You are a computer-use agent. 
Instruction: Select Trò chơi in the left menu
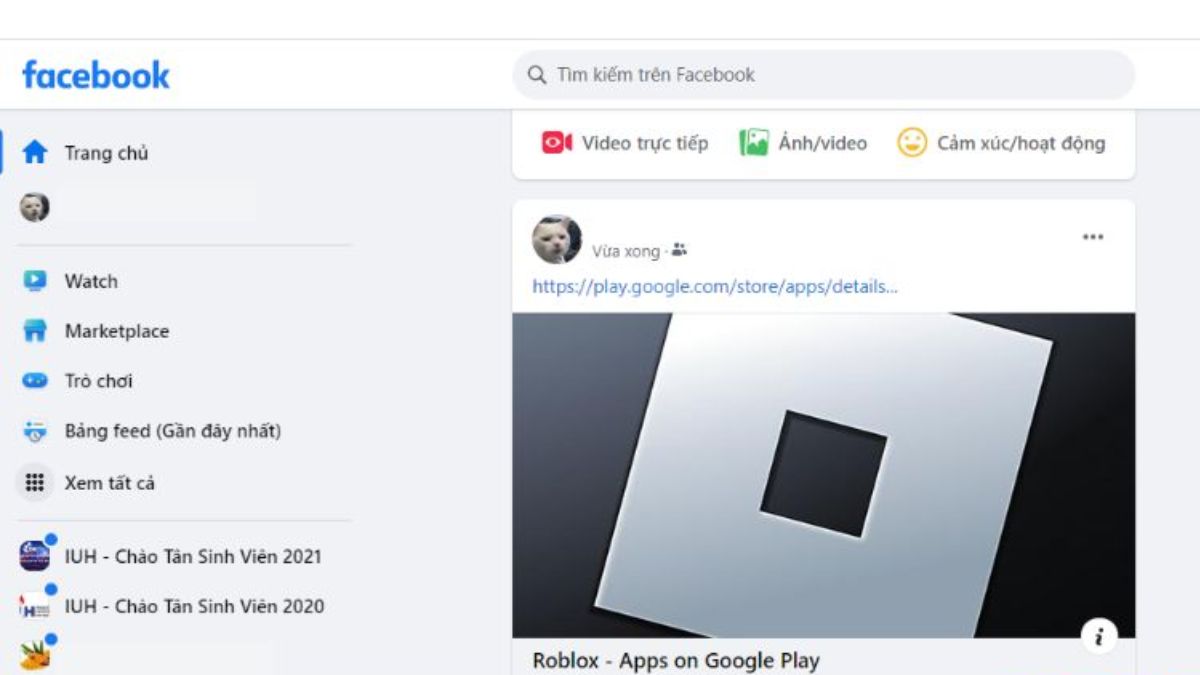(x=97, y=381)
